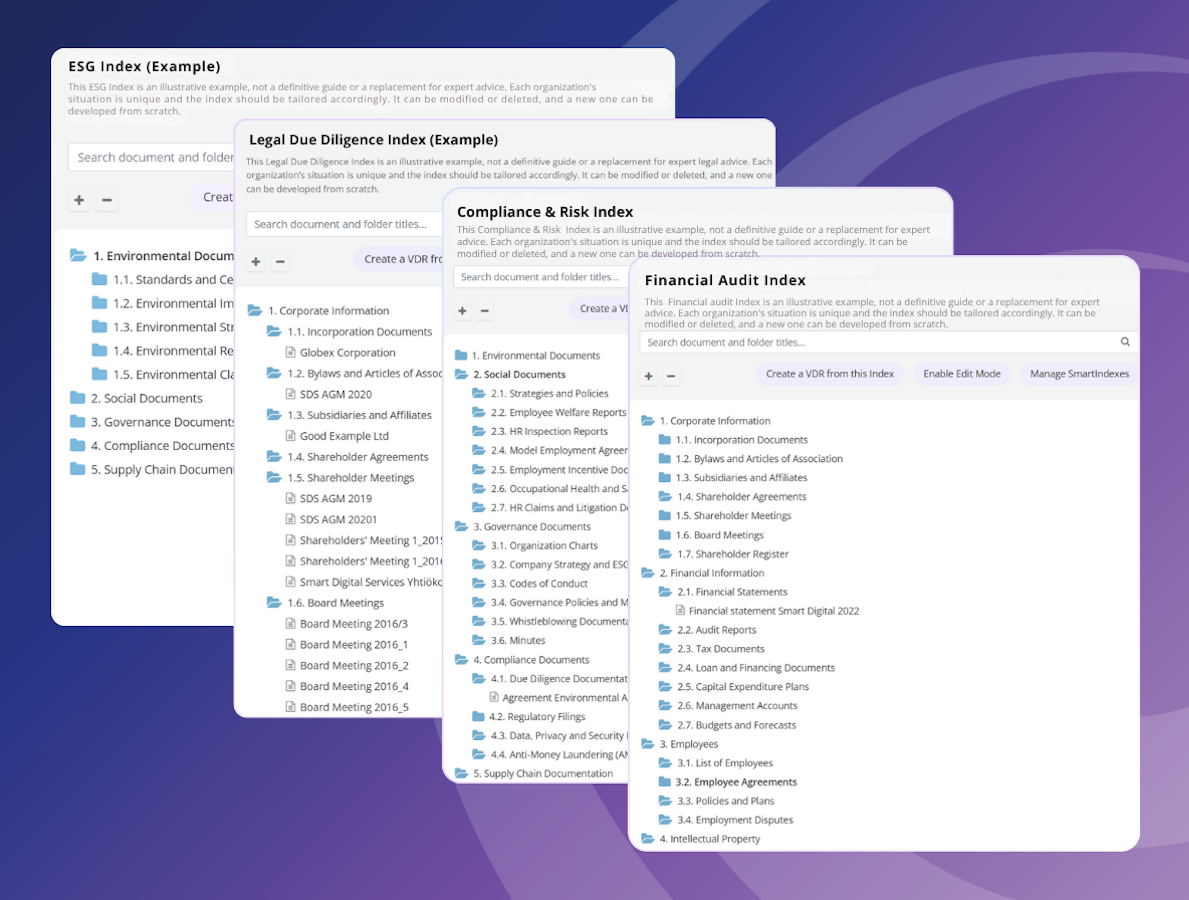1189x900 pixels.
Task: Select 3.2. Employee Agreements tree item
Action: [736, 782]
